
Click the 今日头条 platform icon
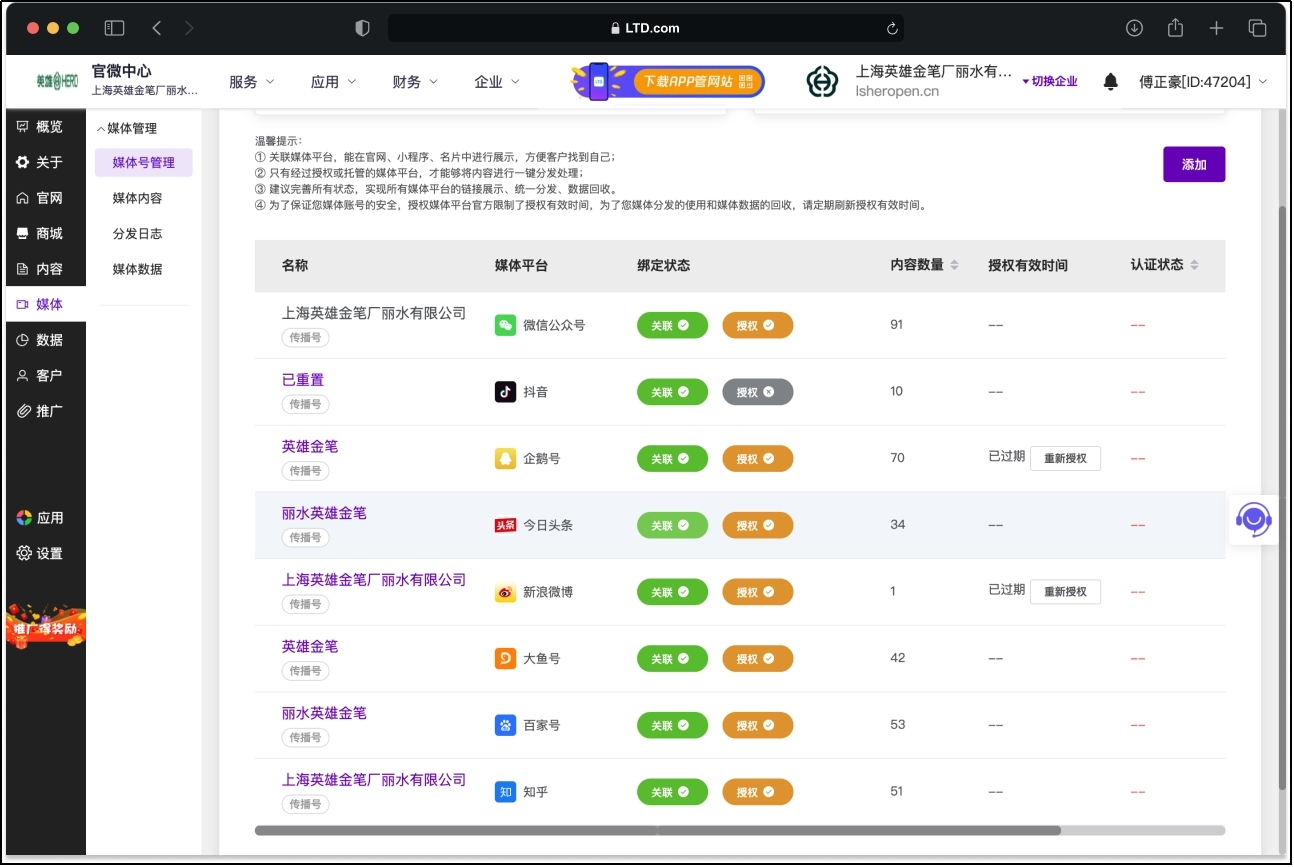point(505,525)
